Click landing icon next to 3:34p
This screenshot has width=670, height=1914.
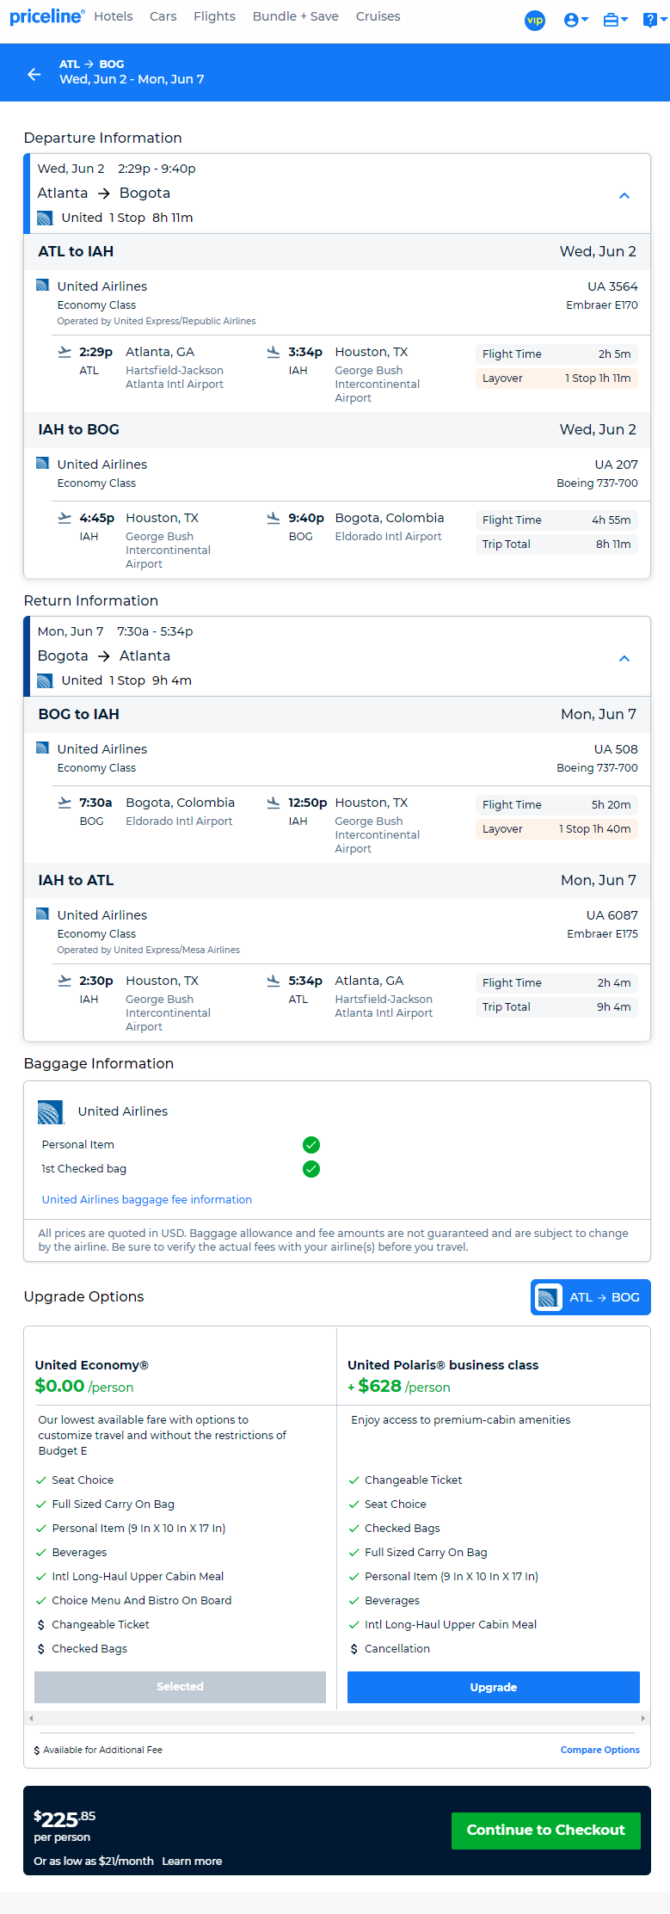click(273, 352)
